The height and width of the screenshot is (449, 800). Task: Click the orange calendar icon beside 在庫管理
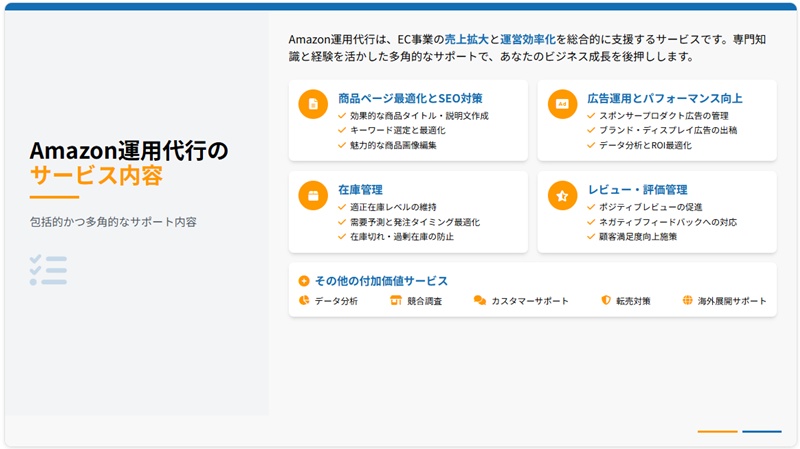313,195
